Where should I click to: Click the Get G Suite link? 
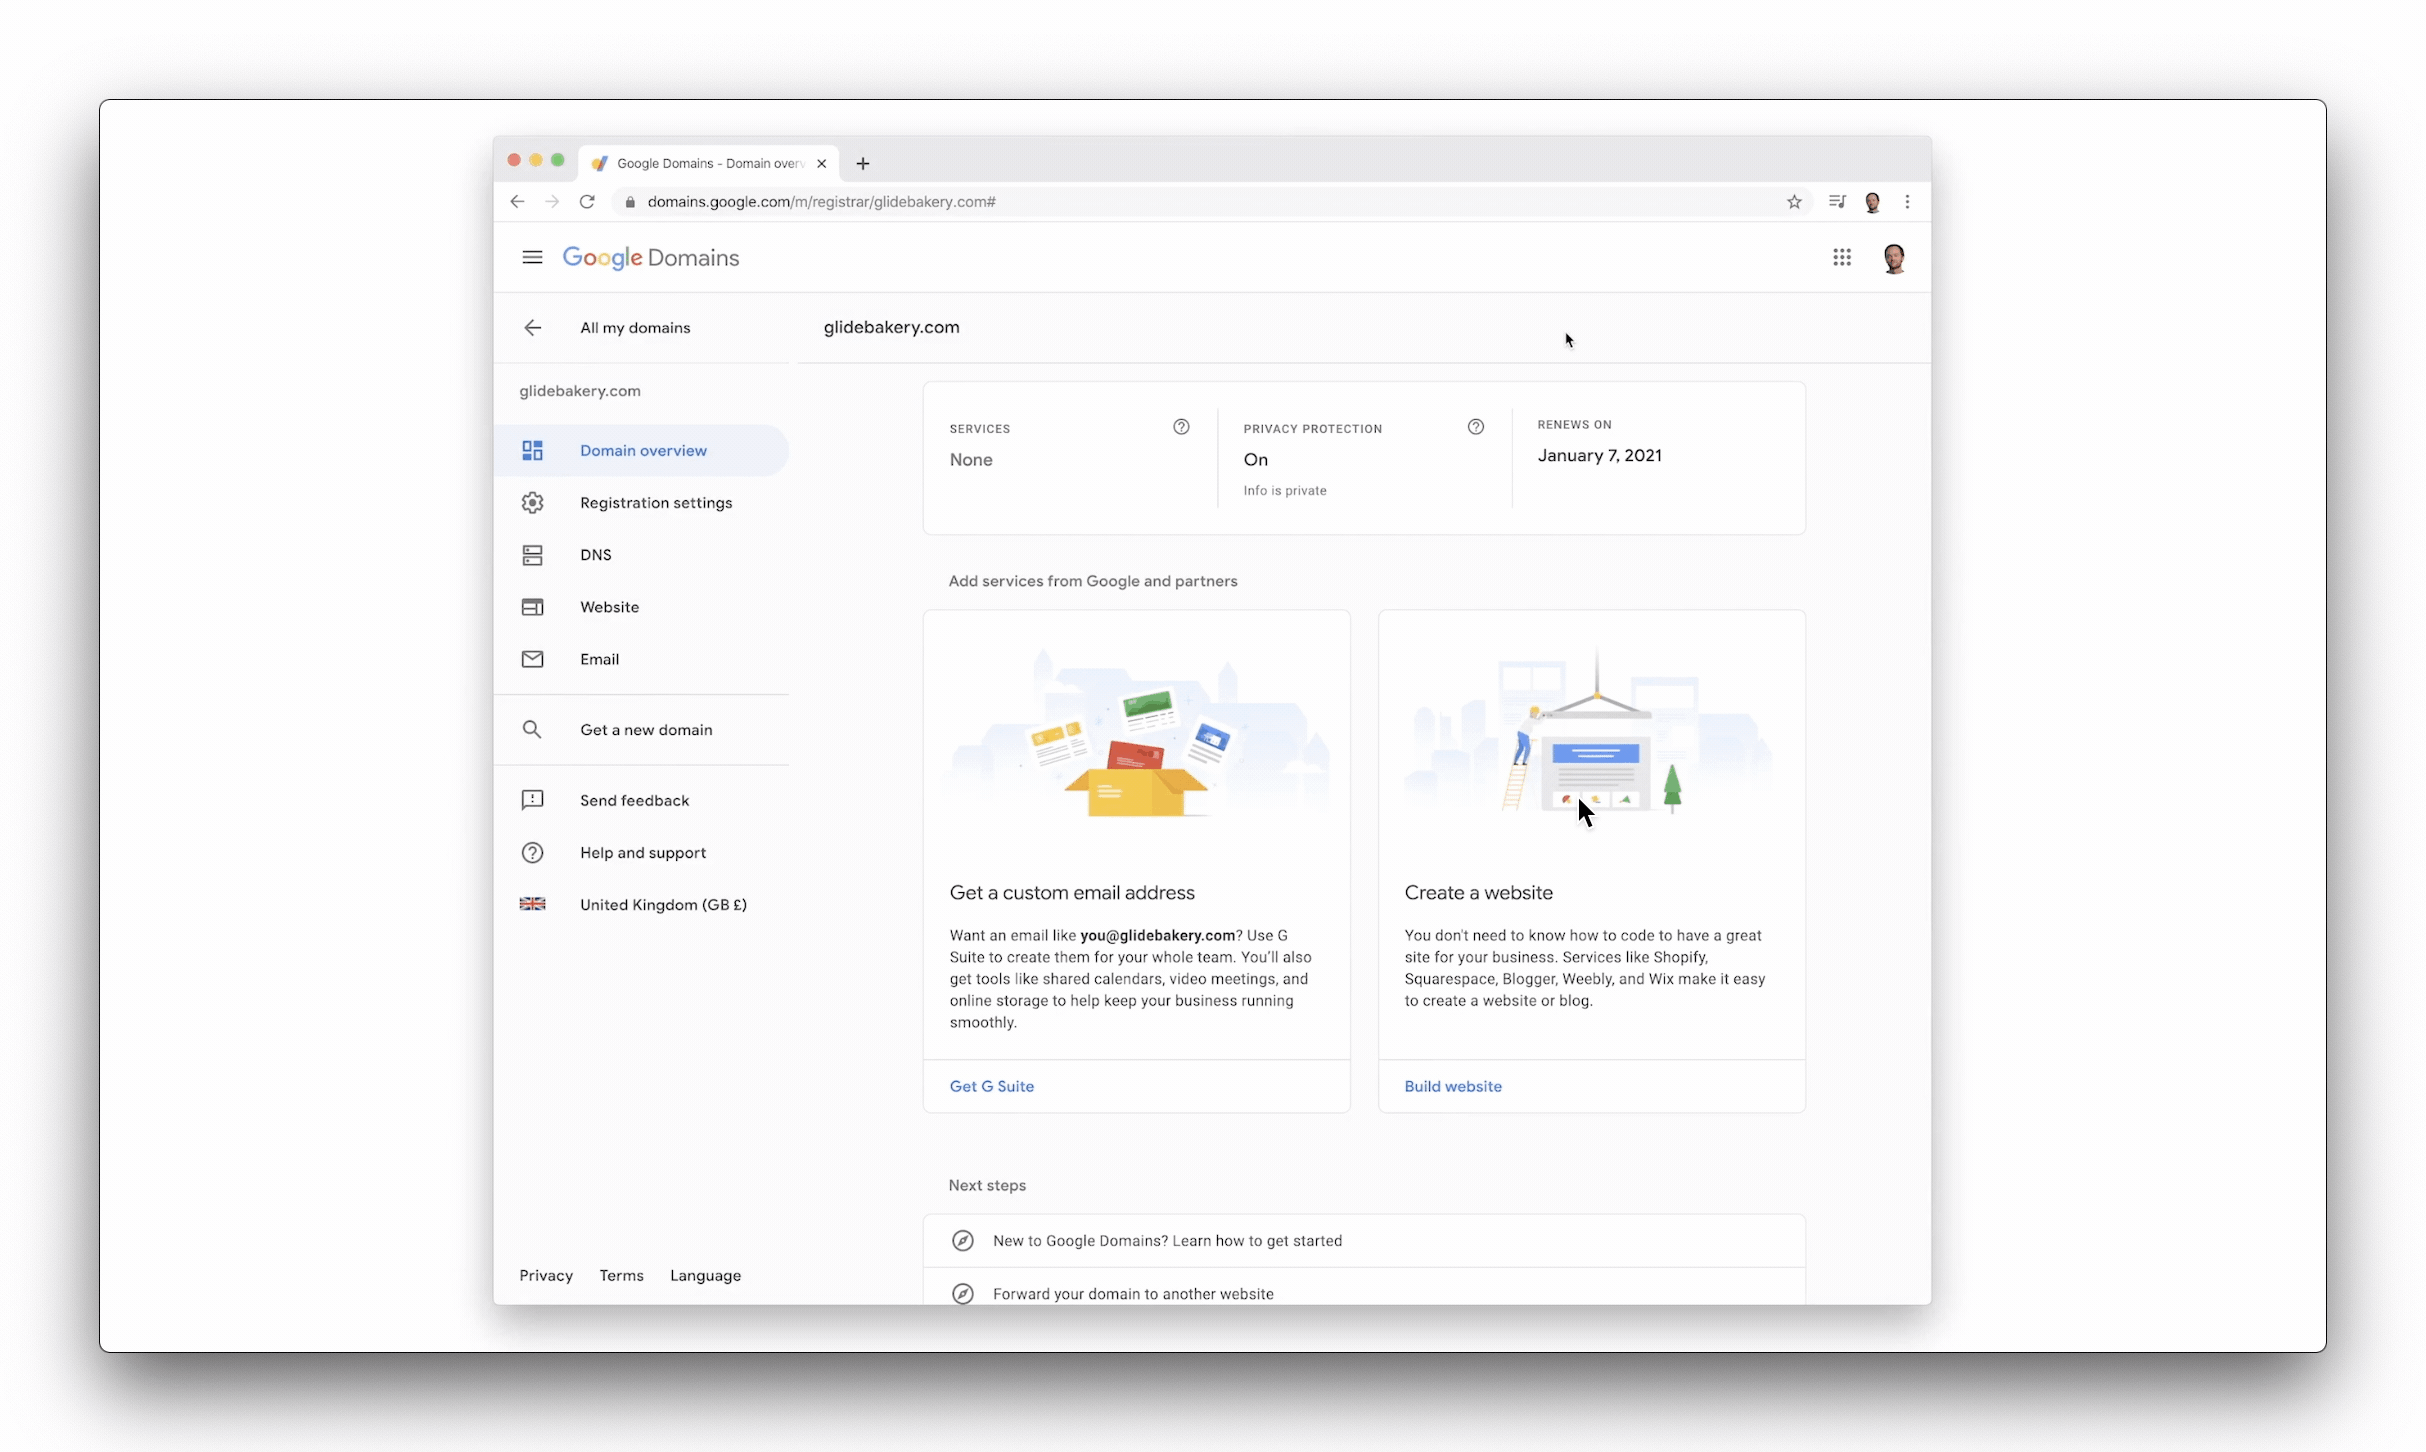pyautogui.click(x=991, y=1086)
